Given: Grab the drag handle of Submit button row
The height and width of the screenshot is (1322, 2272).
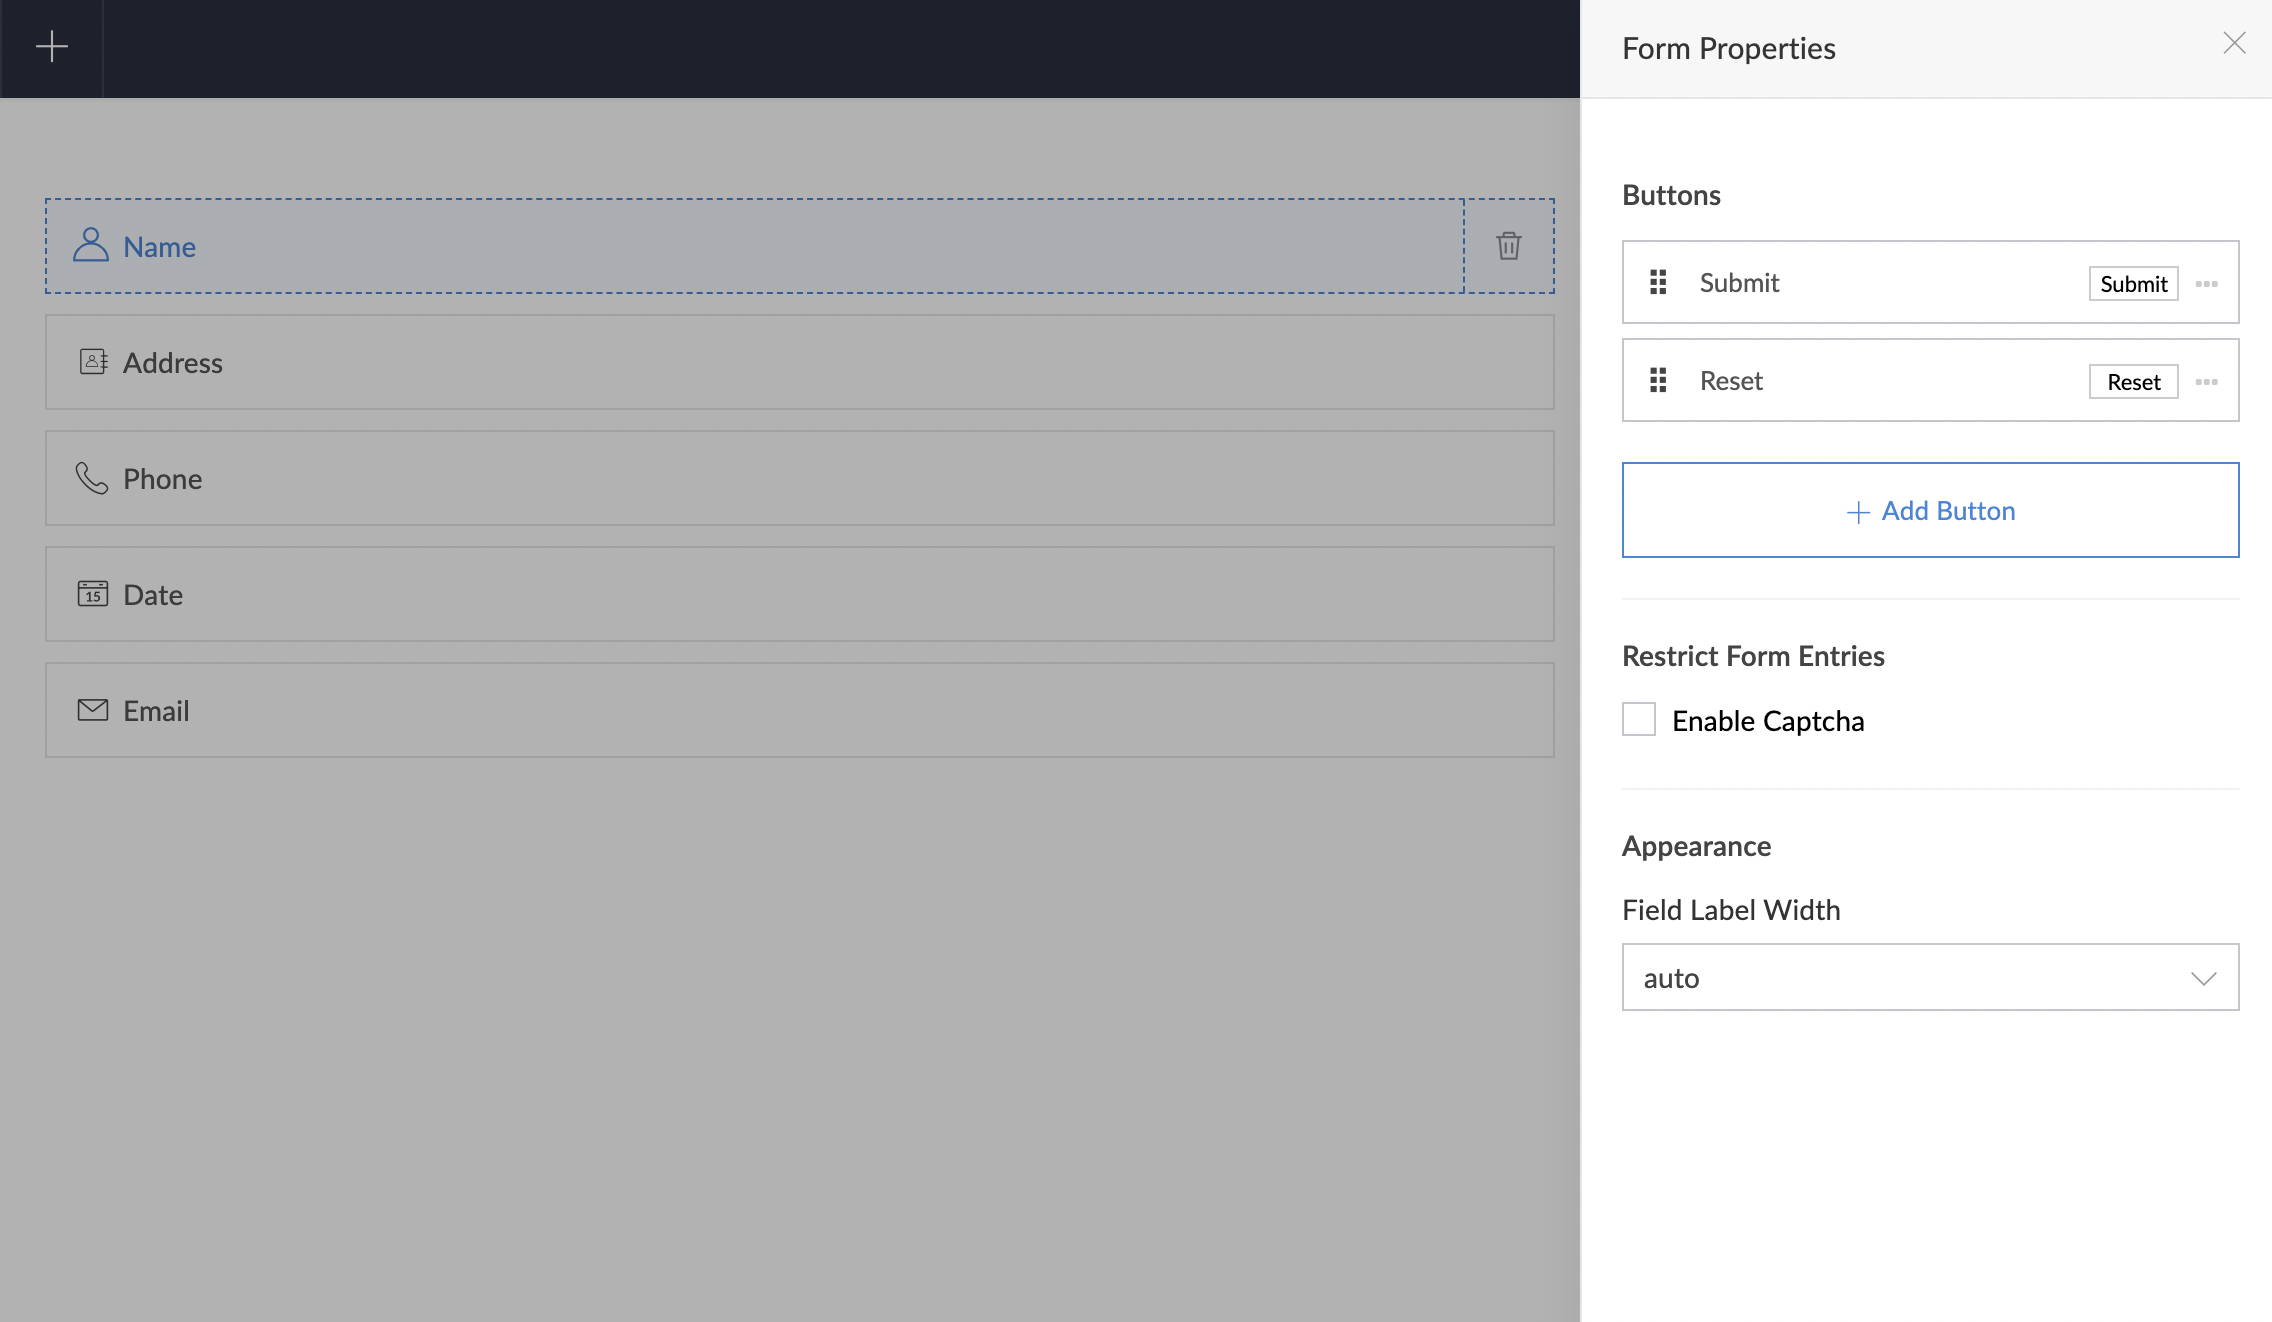Looking at the screenshot, I should tap(1658, 282).
